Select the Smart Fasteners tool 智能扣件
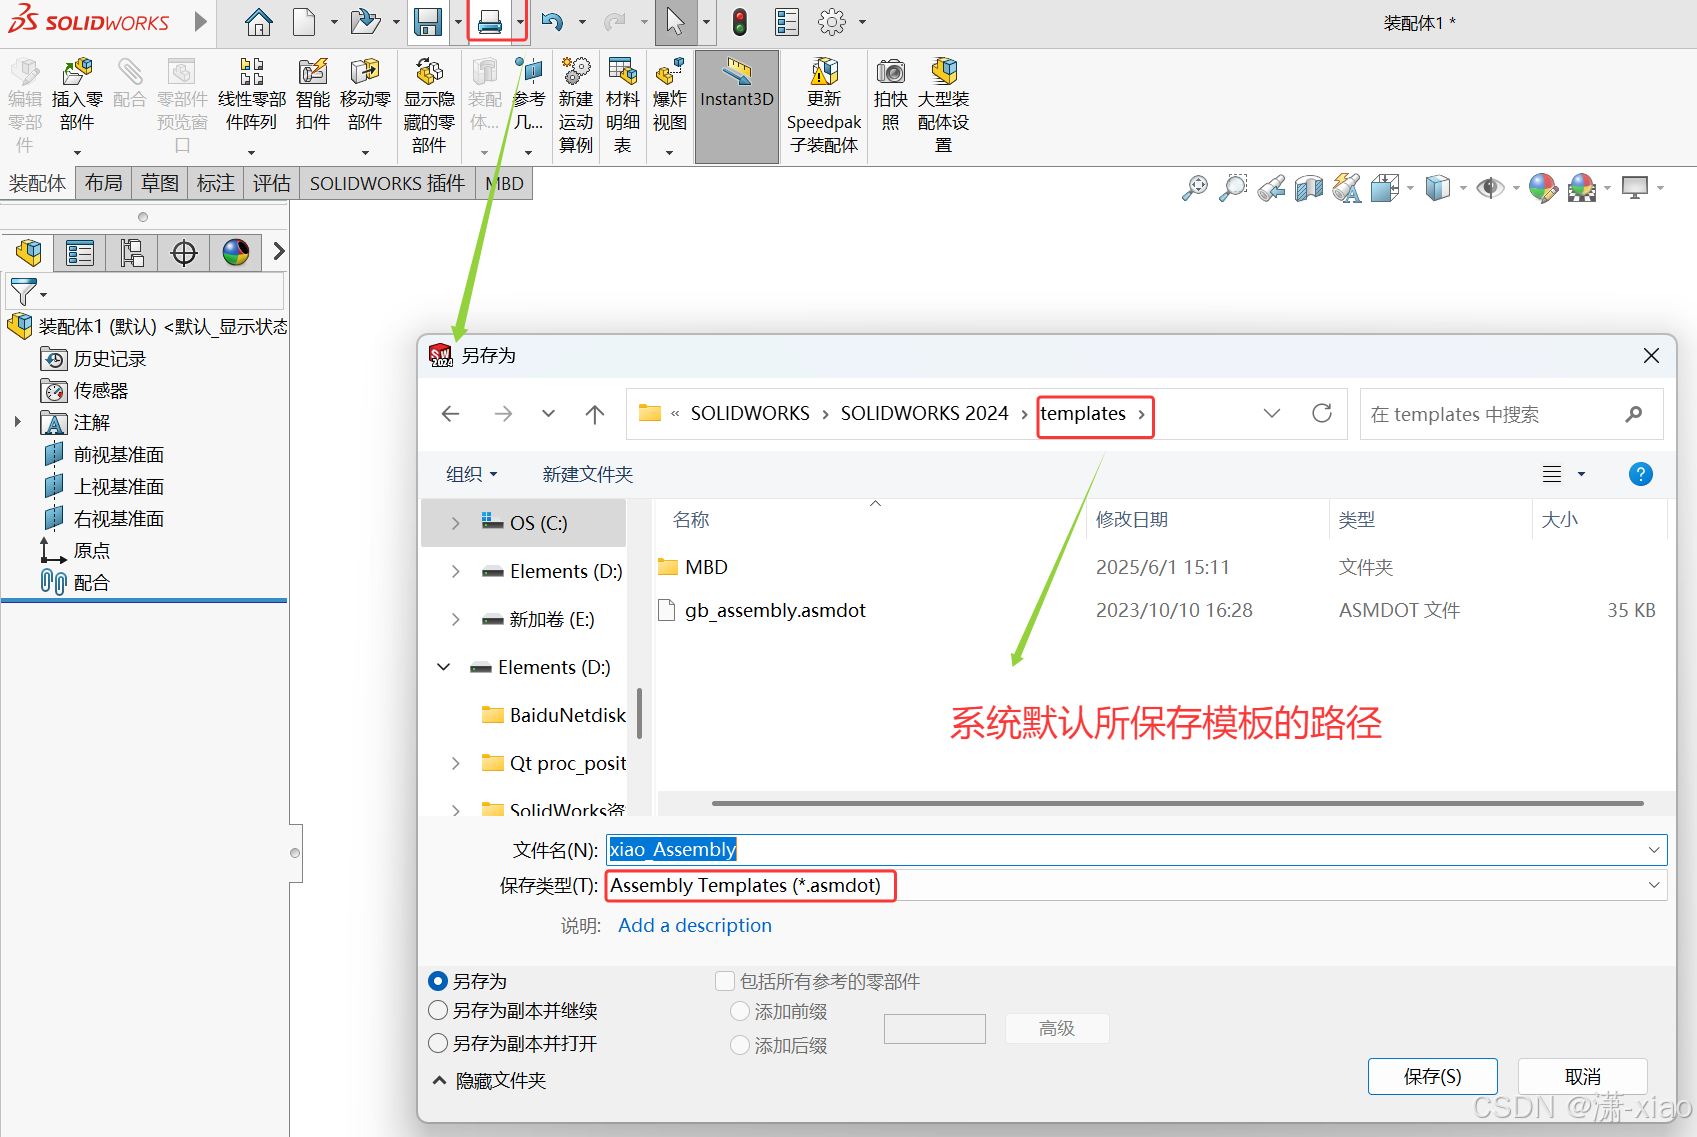 pyautogui.click(x=313, y=96)
